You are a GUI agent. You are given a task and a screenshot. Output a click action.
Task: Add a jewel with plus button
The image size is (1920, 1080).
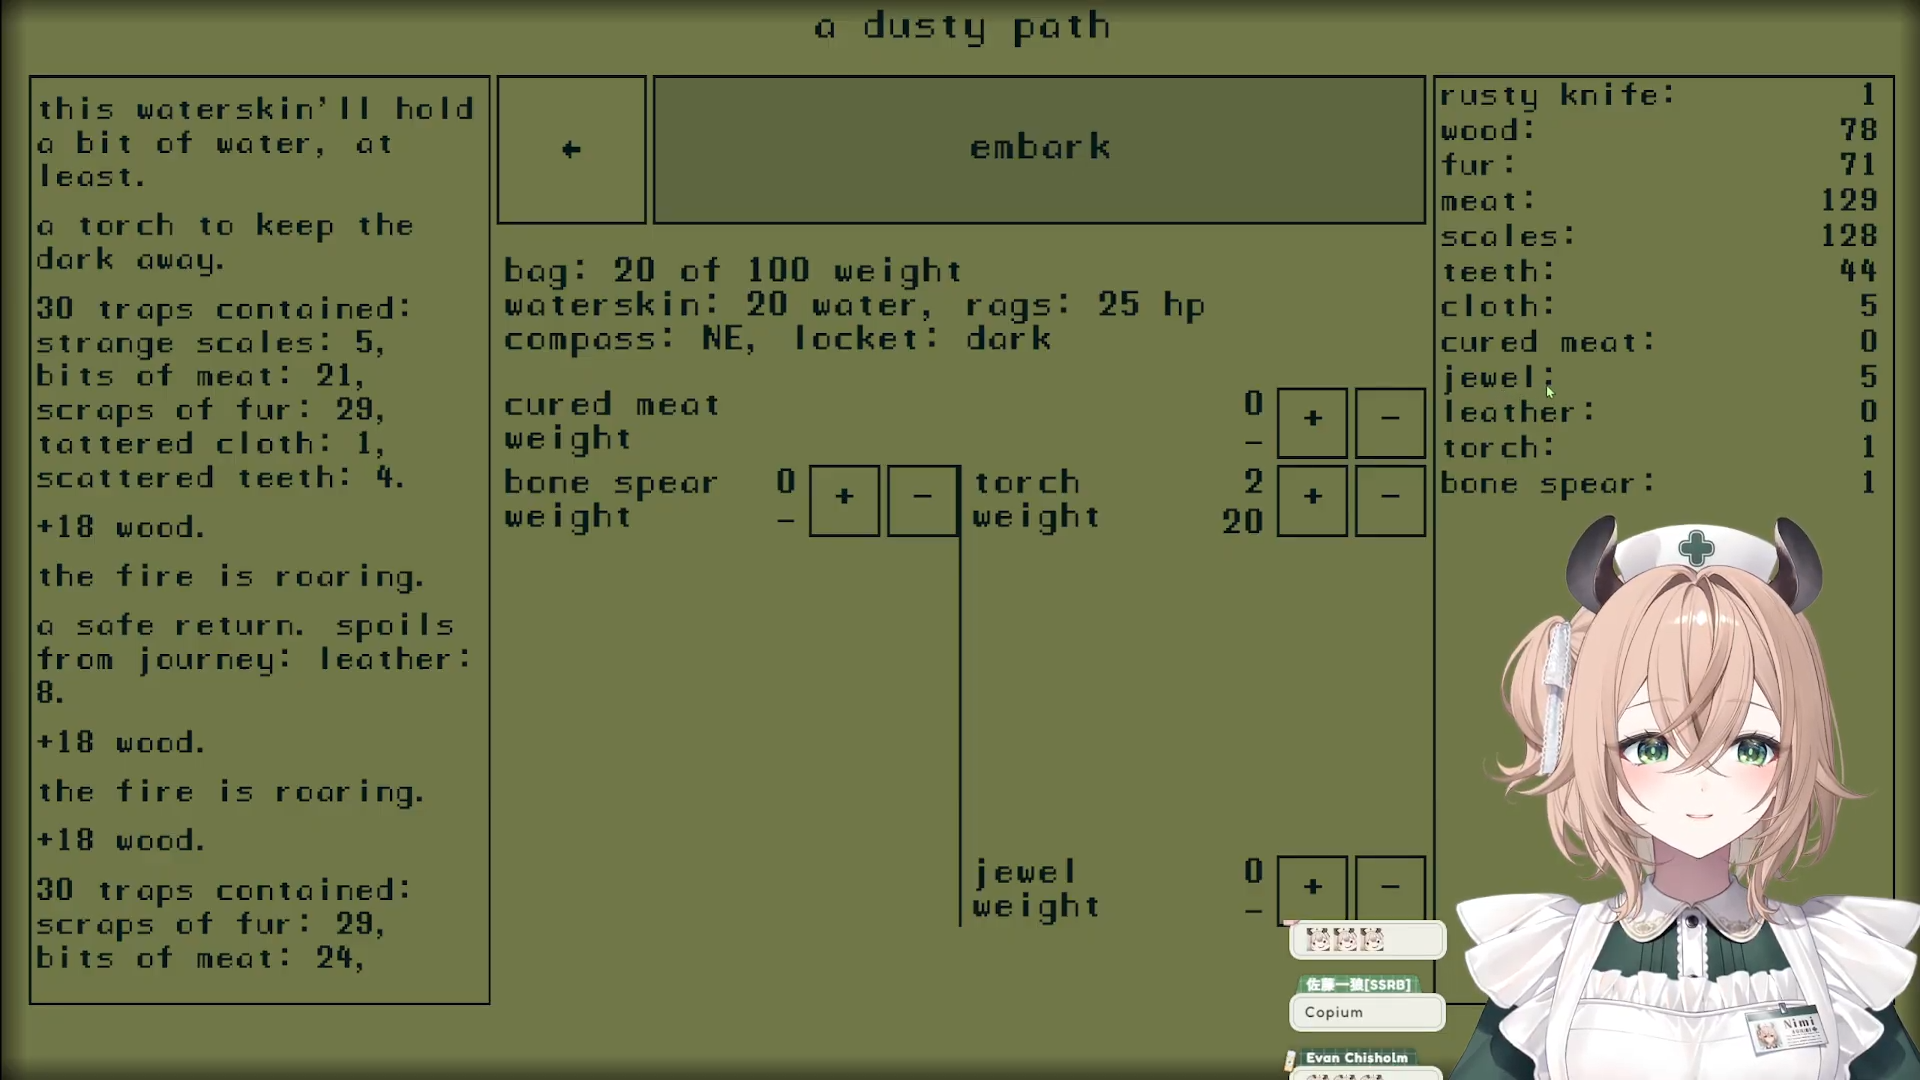(x=1312, y=888)
